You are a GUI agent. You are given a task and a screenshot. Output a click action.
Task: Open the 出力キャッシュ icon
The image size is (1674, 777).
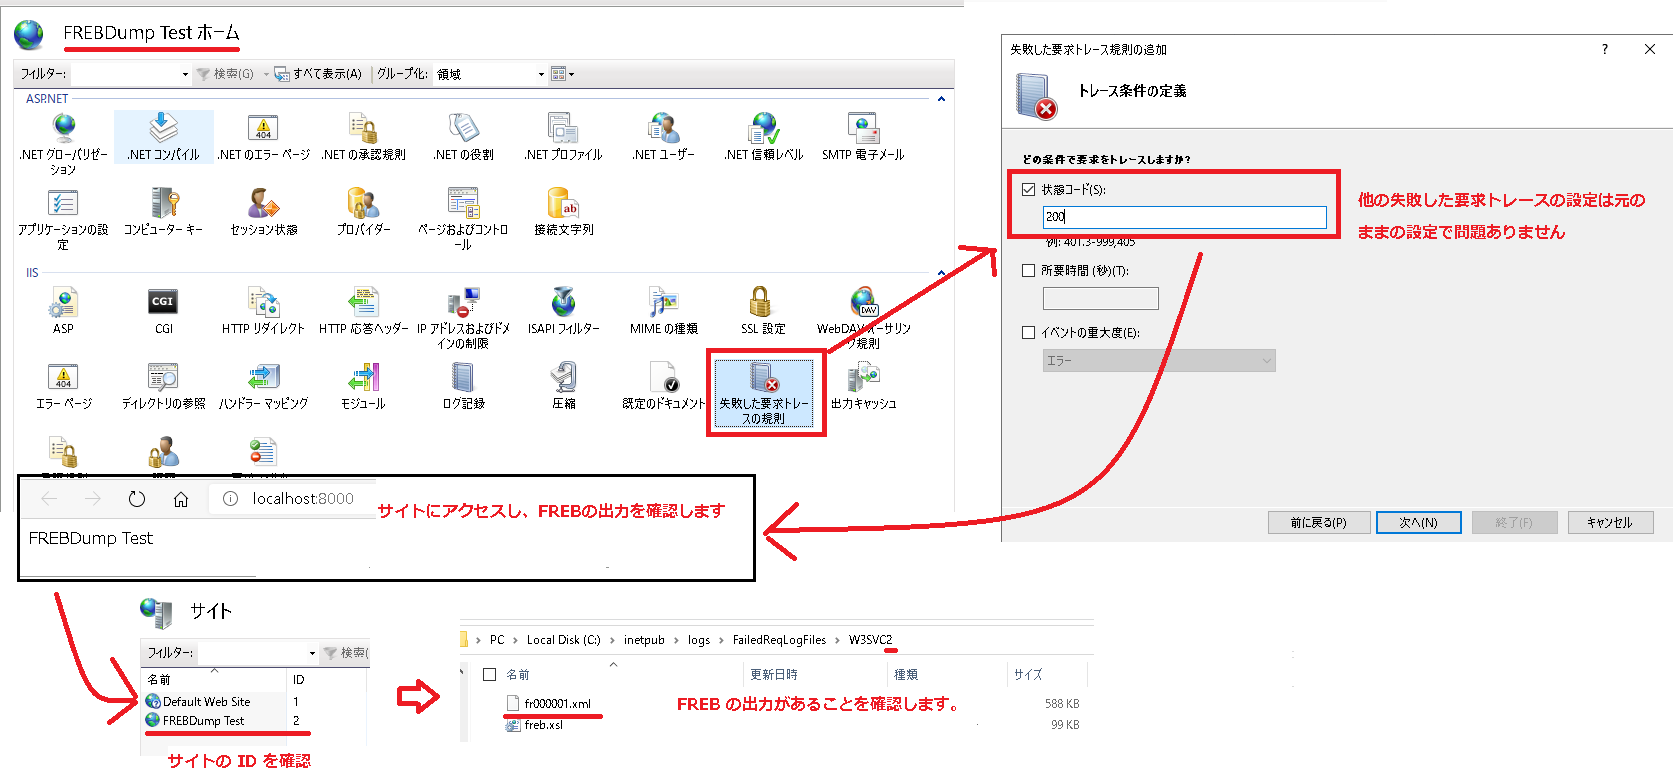[x=863, y=385]
